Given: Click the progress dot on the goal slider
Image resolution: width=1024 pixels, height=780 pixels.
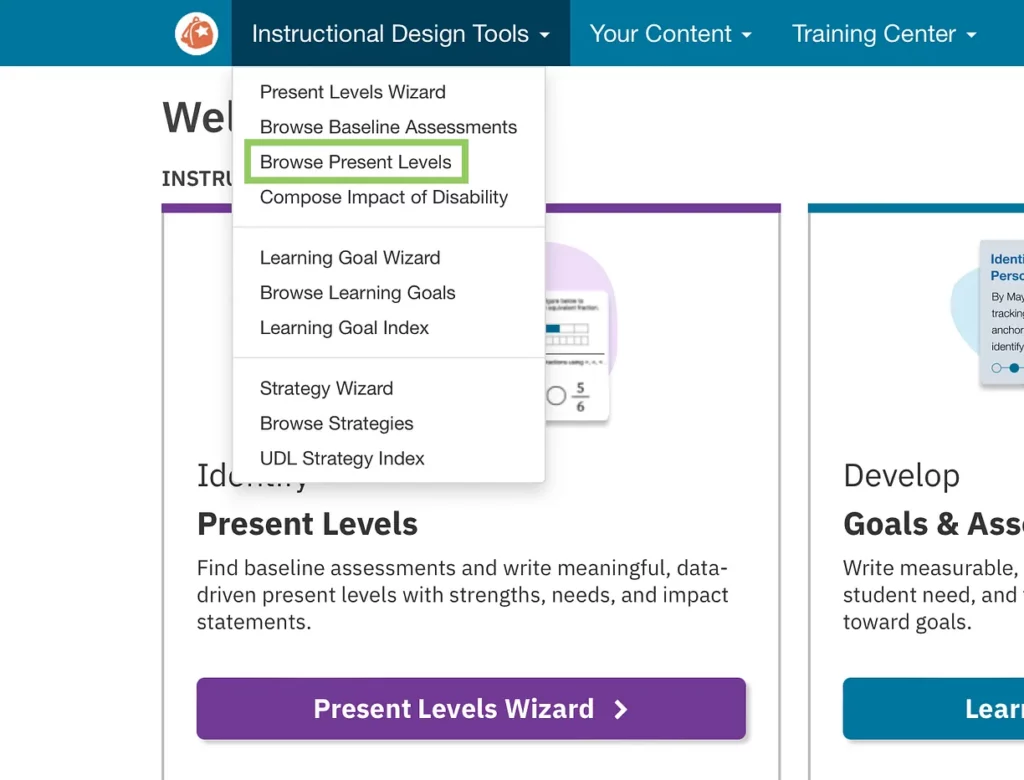Looking at the screenshot, I should click(x=1013, y=368).
